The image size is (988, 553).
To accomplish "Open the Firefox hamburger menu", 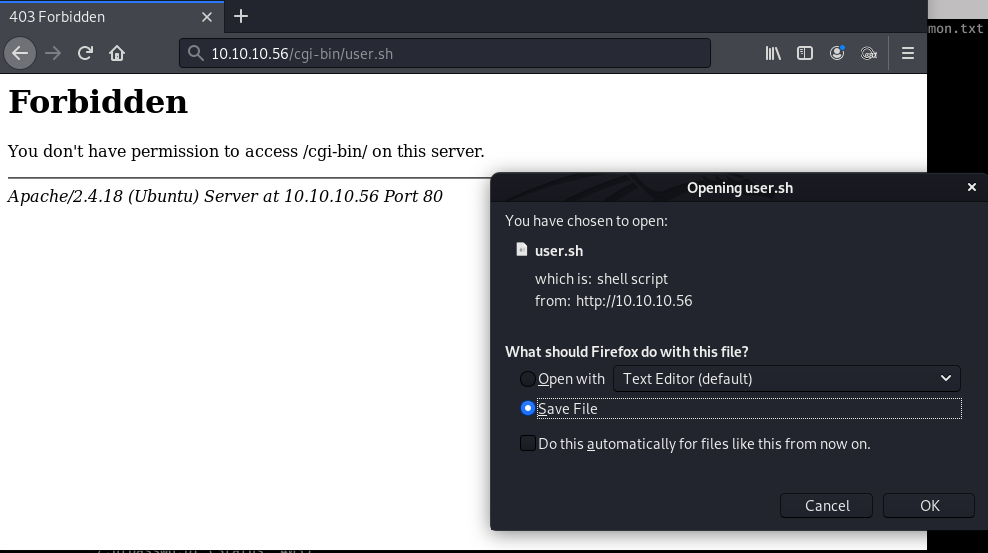I will (908, 54).
